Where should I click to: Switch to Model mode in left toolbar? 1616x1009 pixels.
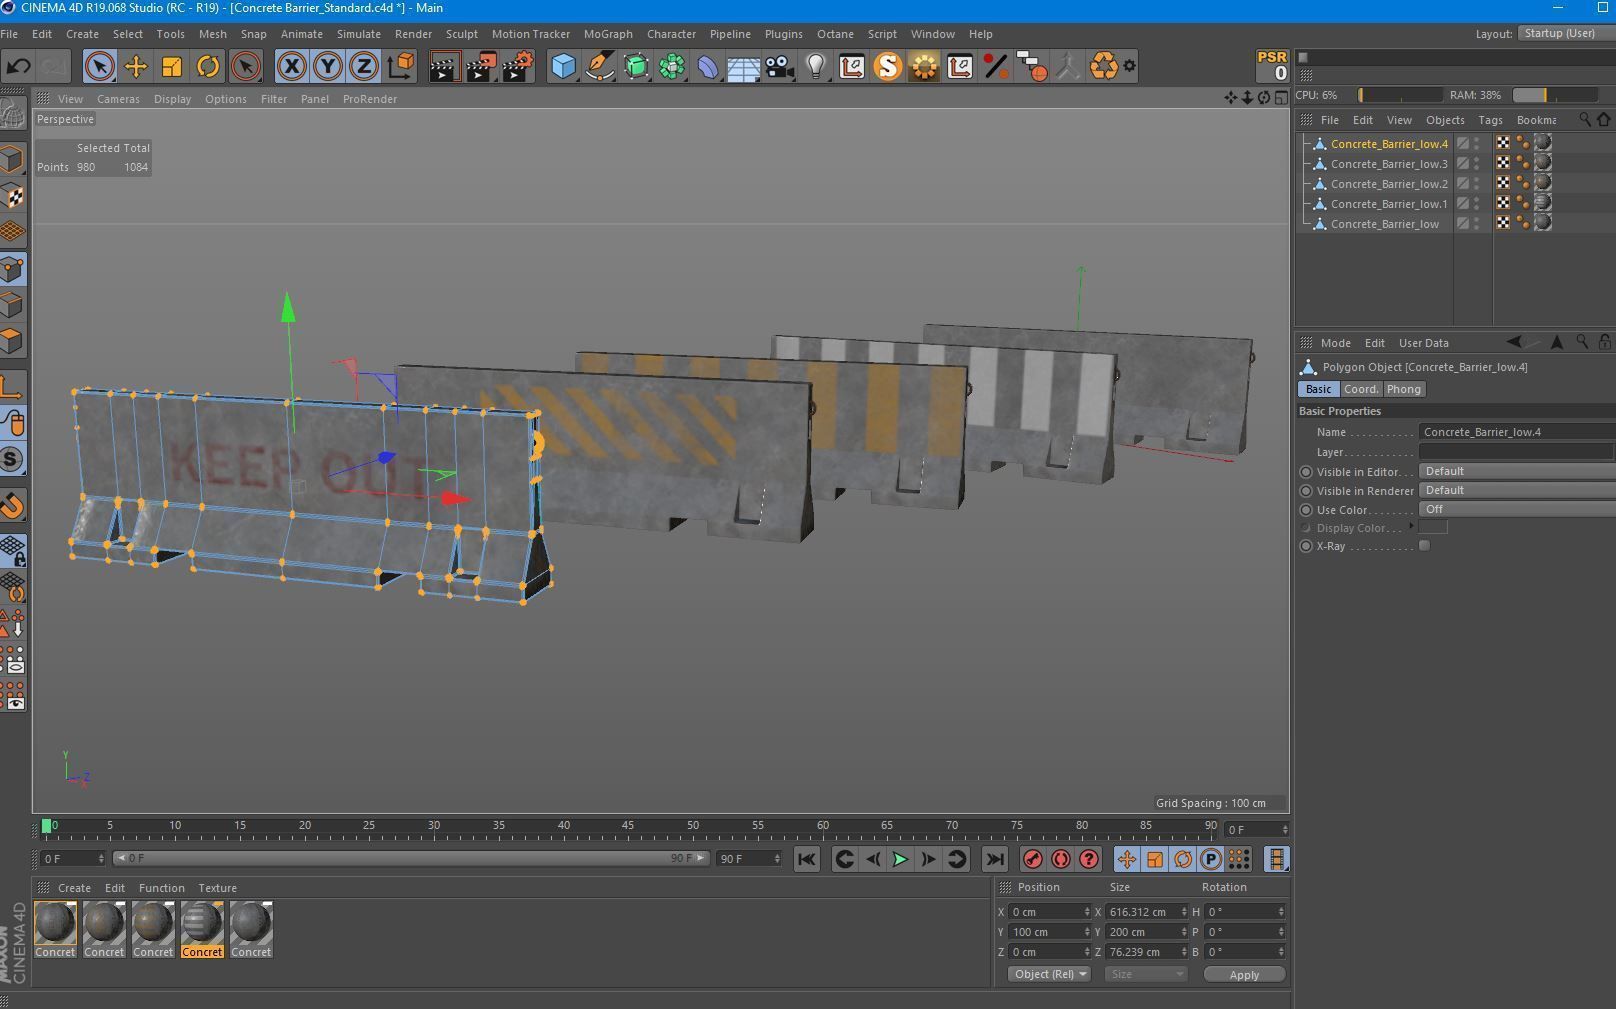12,160
